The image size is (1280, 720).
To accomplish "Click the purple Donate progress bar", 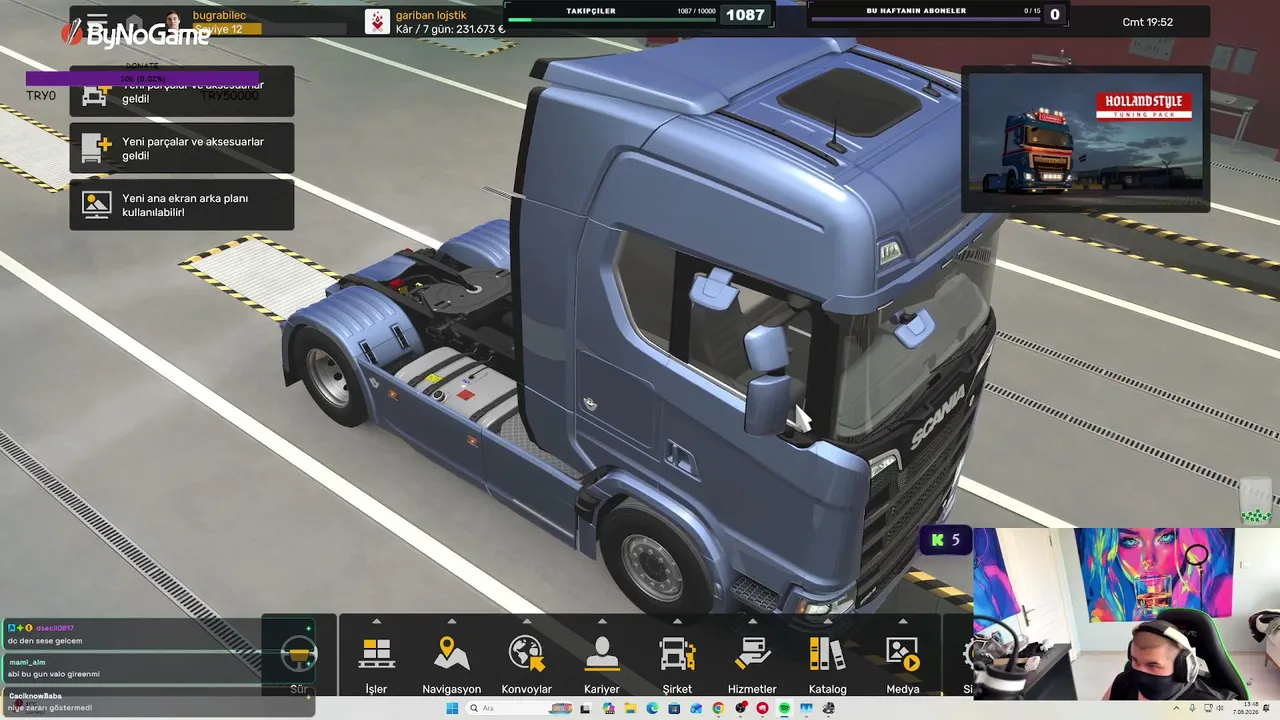I will pos(143,78).
